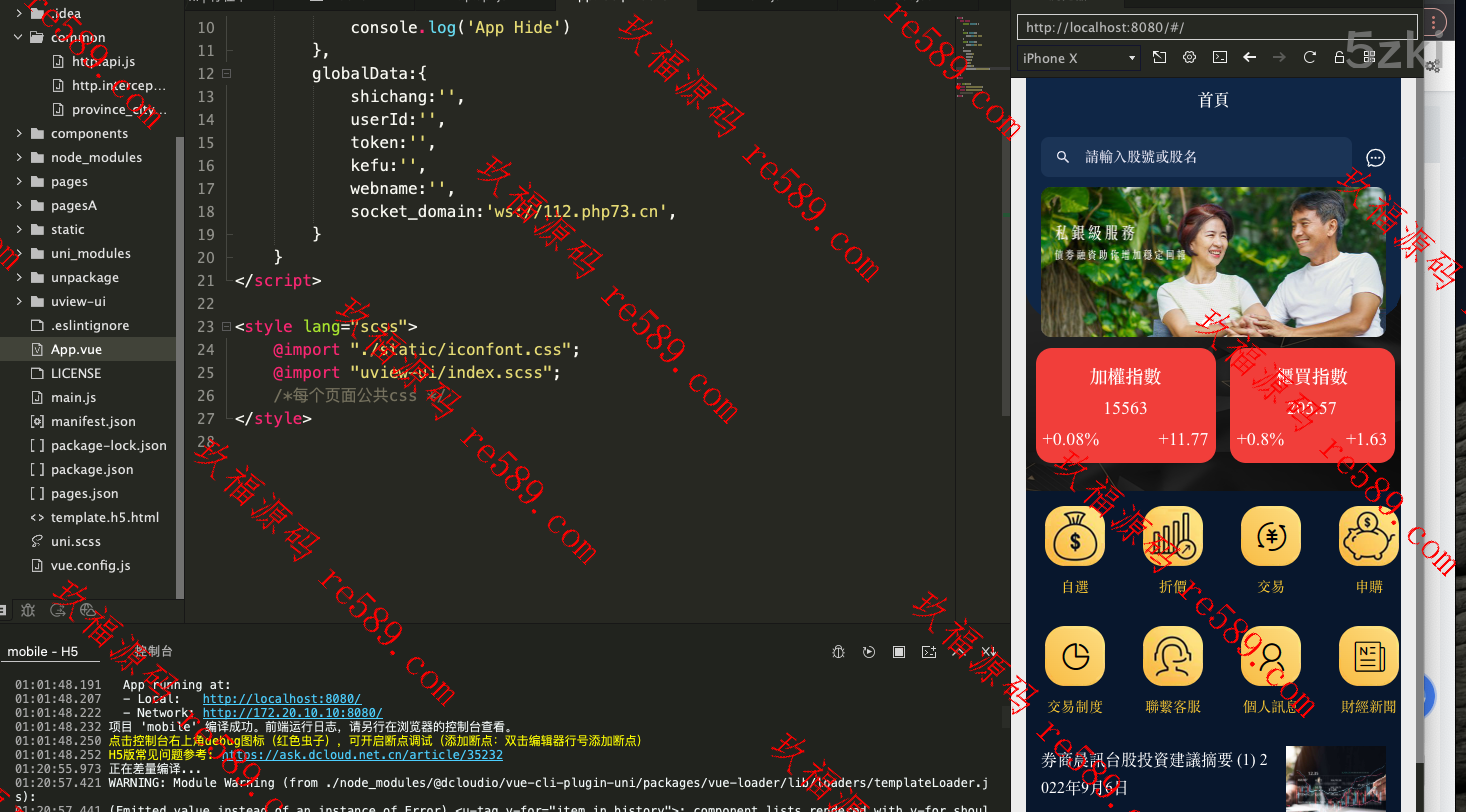Open preview settings gear icon
The image size is (1466, 812).
(x=1189, y=58)
